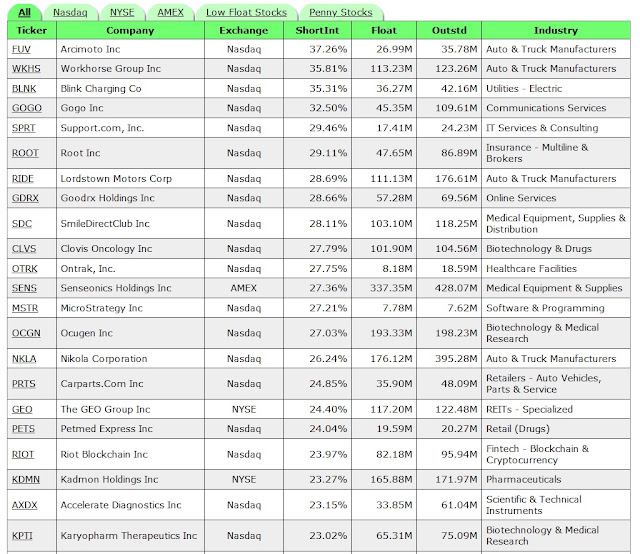Click the Float column header
640x554 pixels.
(384, 31)
